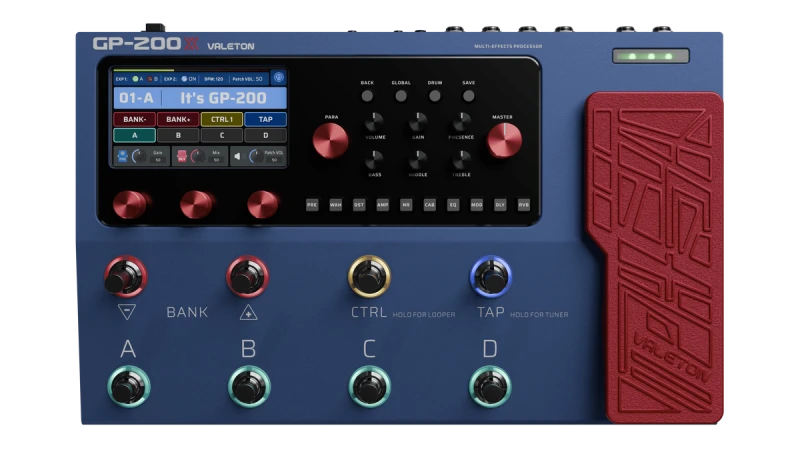Viewport: 800px width, 450px height.
Task: Toggle the EXP2 ON indicator
Action: [x=189, y=79]
